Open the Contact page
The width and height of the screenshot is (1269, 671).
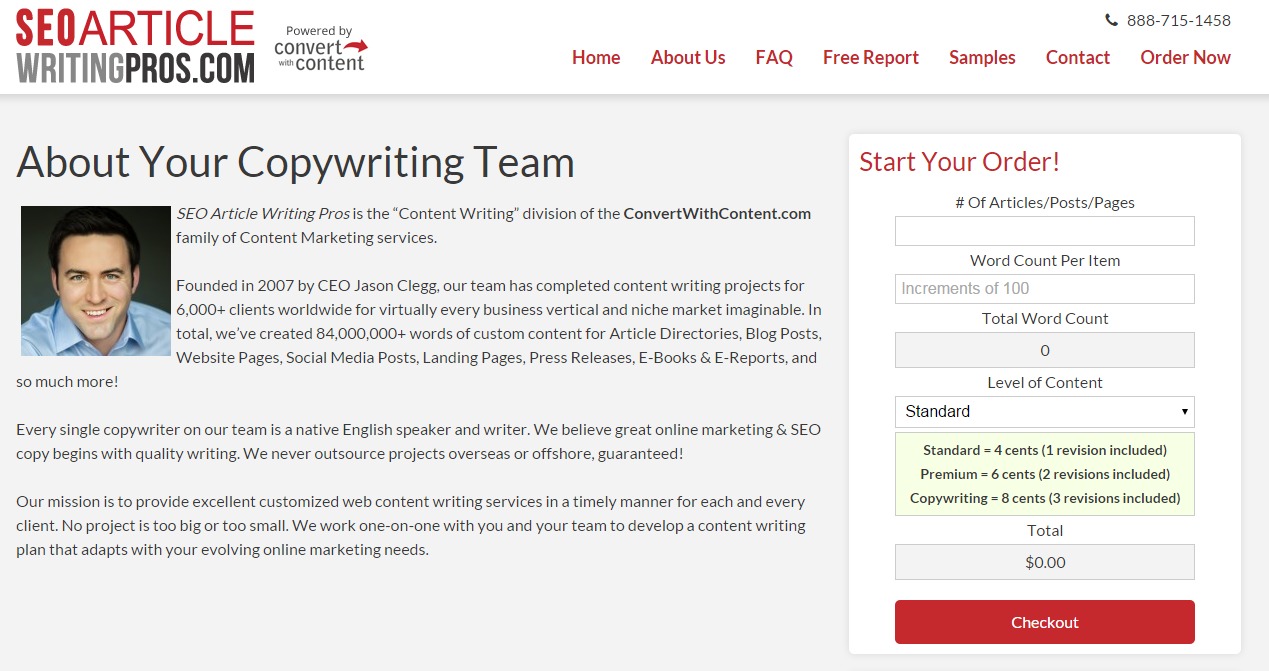click(1078, 58)
